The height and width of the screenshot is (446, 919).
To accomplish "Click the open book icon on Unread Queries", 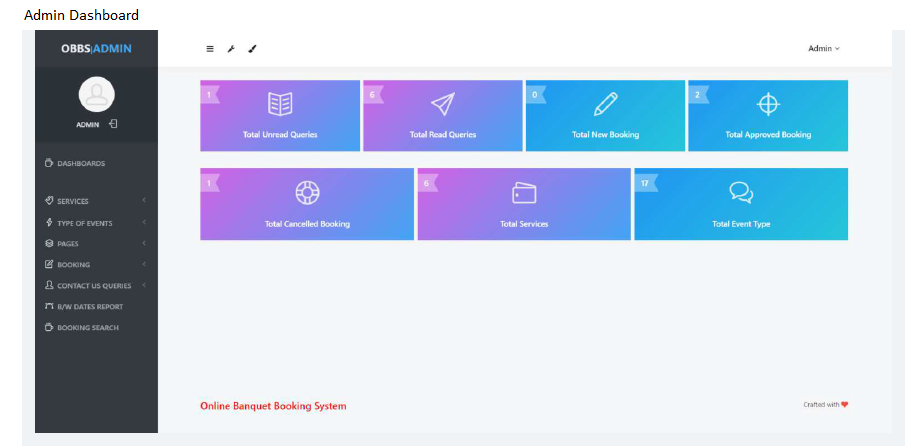I will pos(280,104).
